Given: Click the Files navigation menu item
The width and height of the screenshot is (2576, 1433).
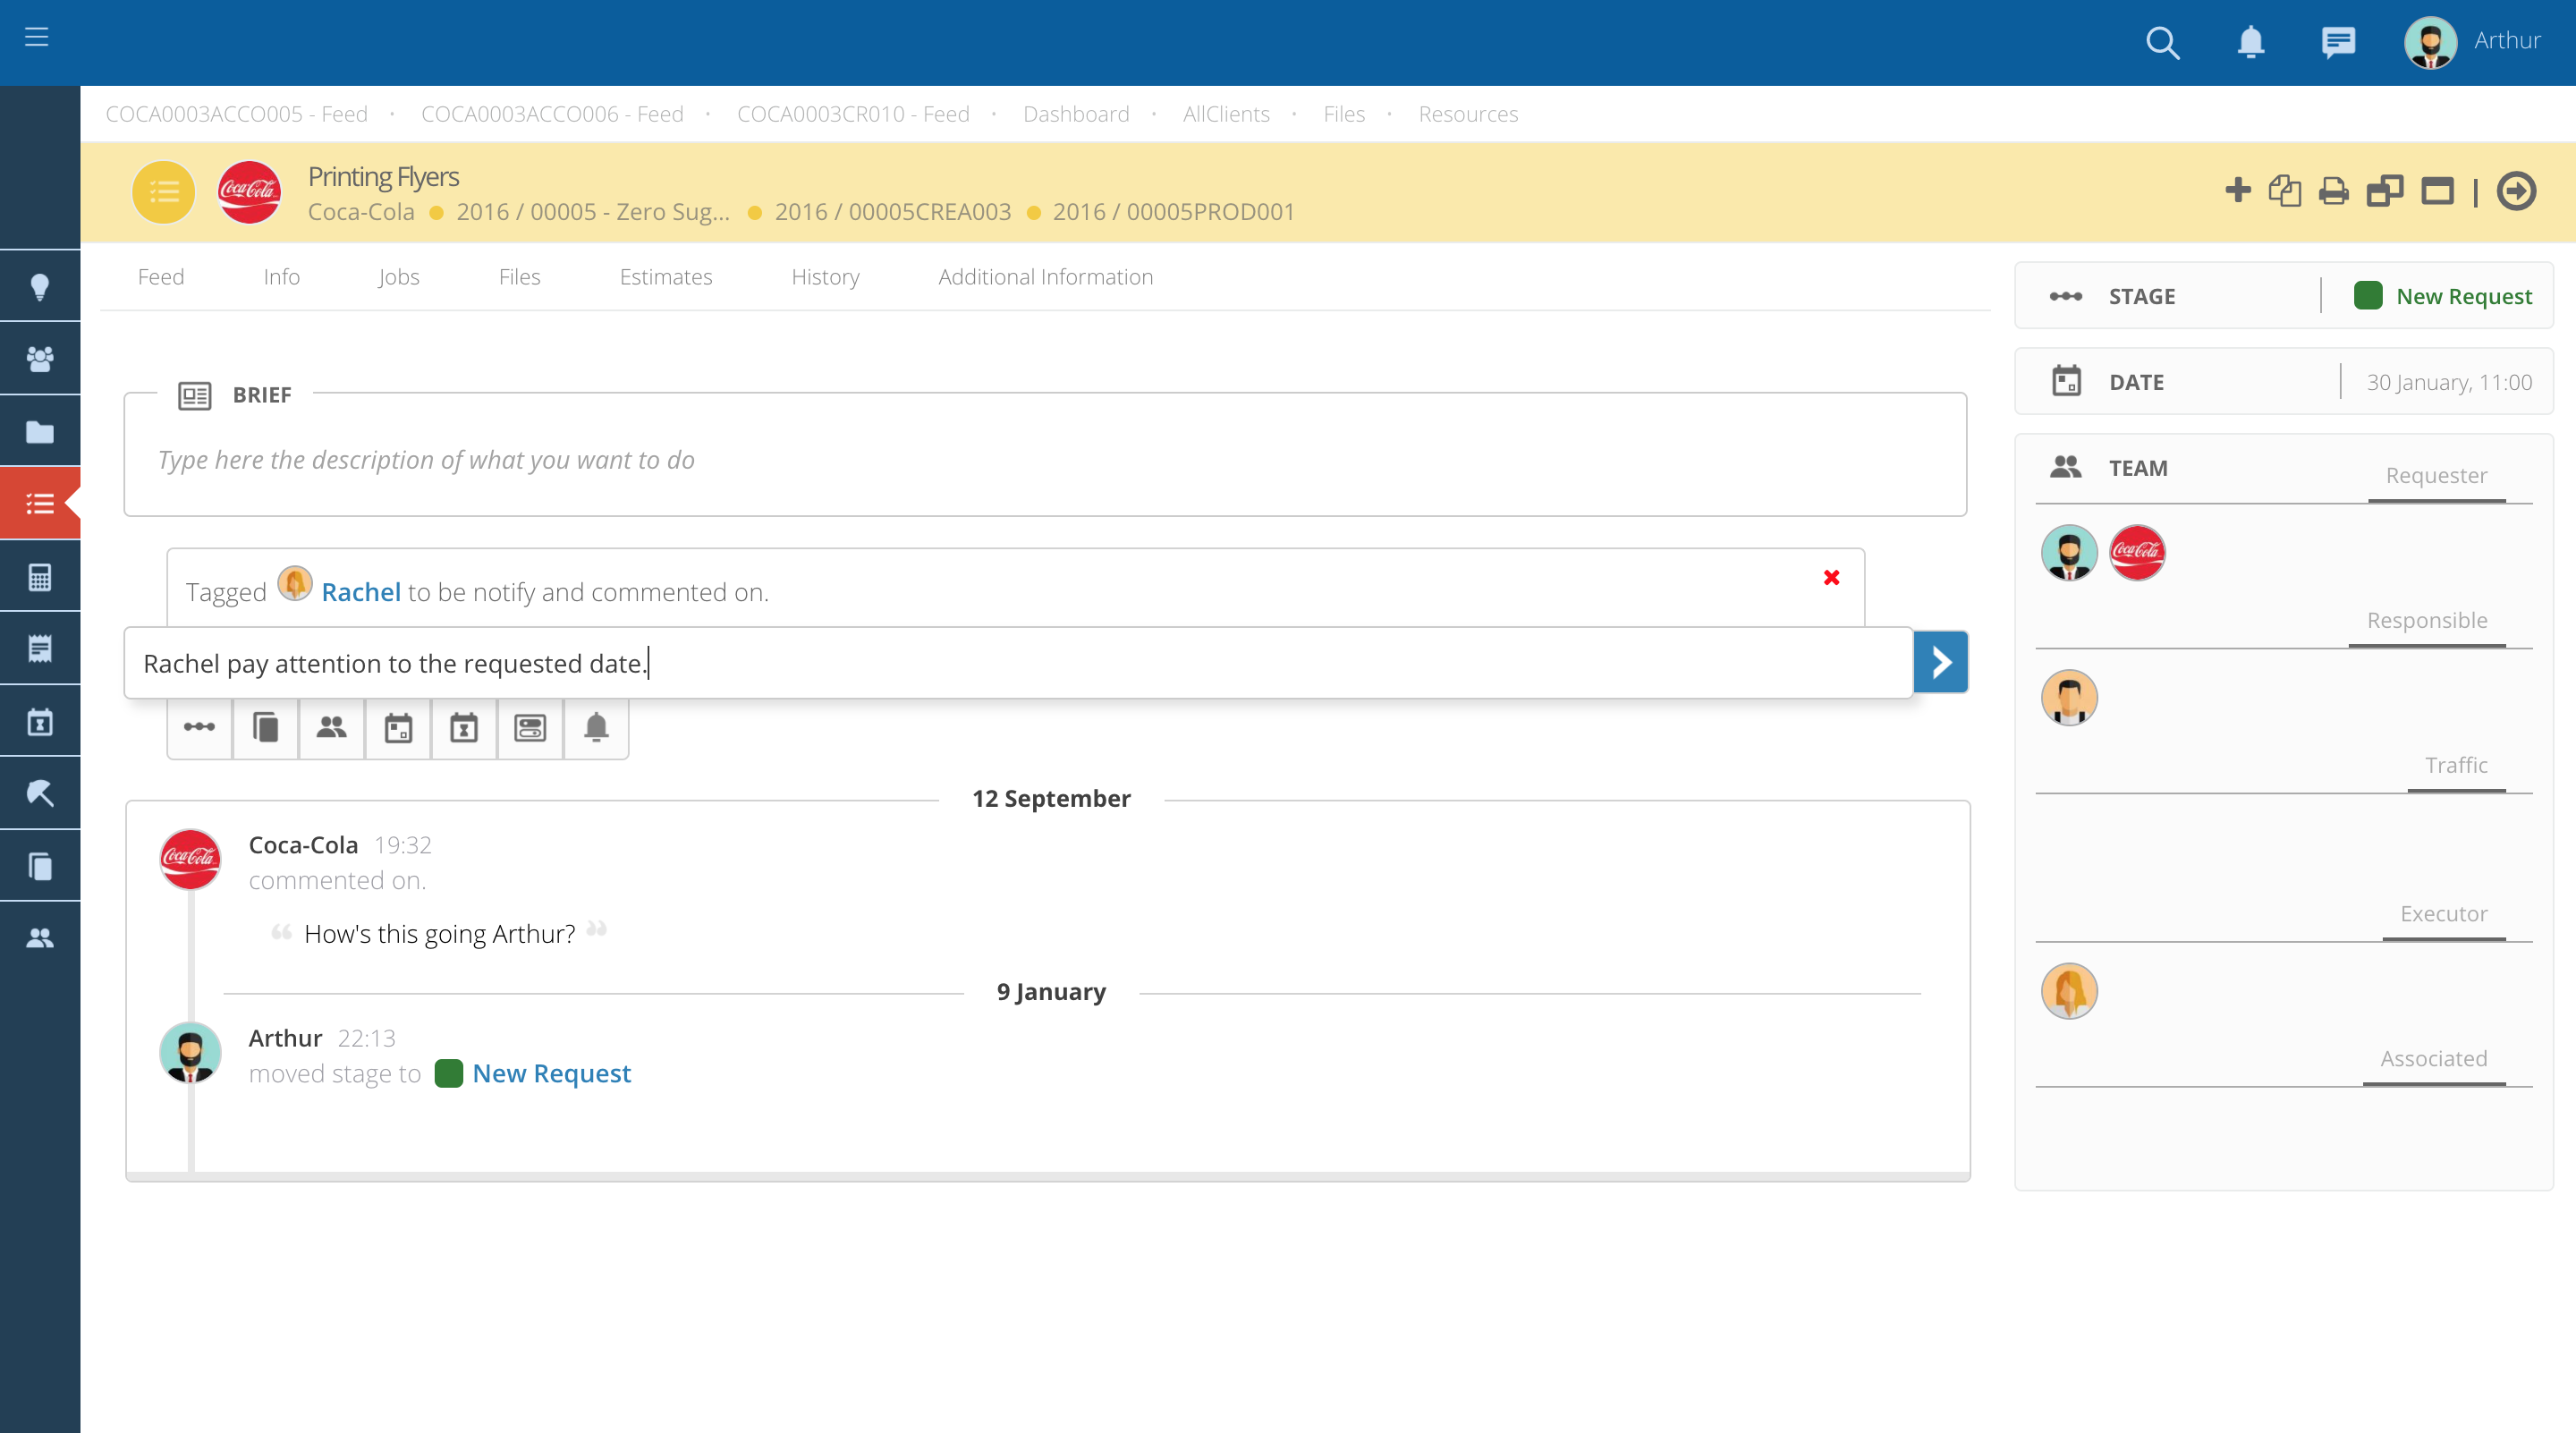Looking at the screenshot, I should click(517, 276).
